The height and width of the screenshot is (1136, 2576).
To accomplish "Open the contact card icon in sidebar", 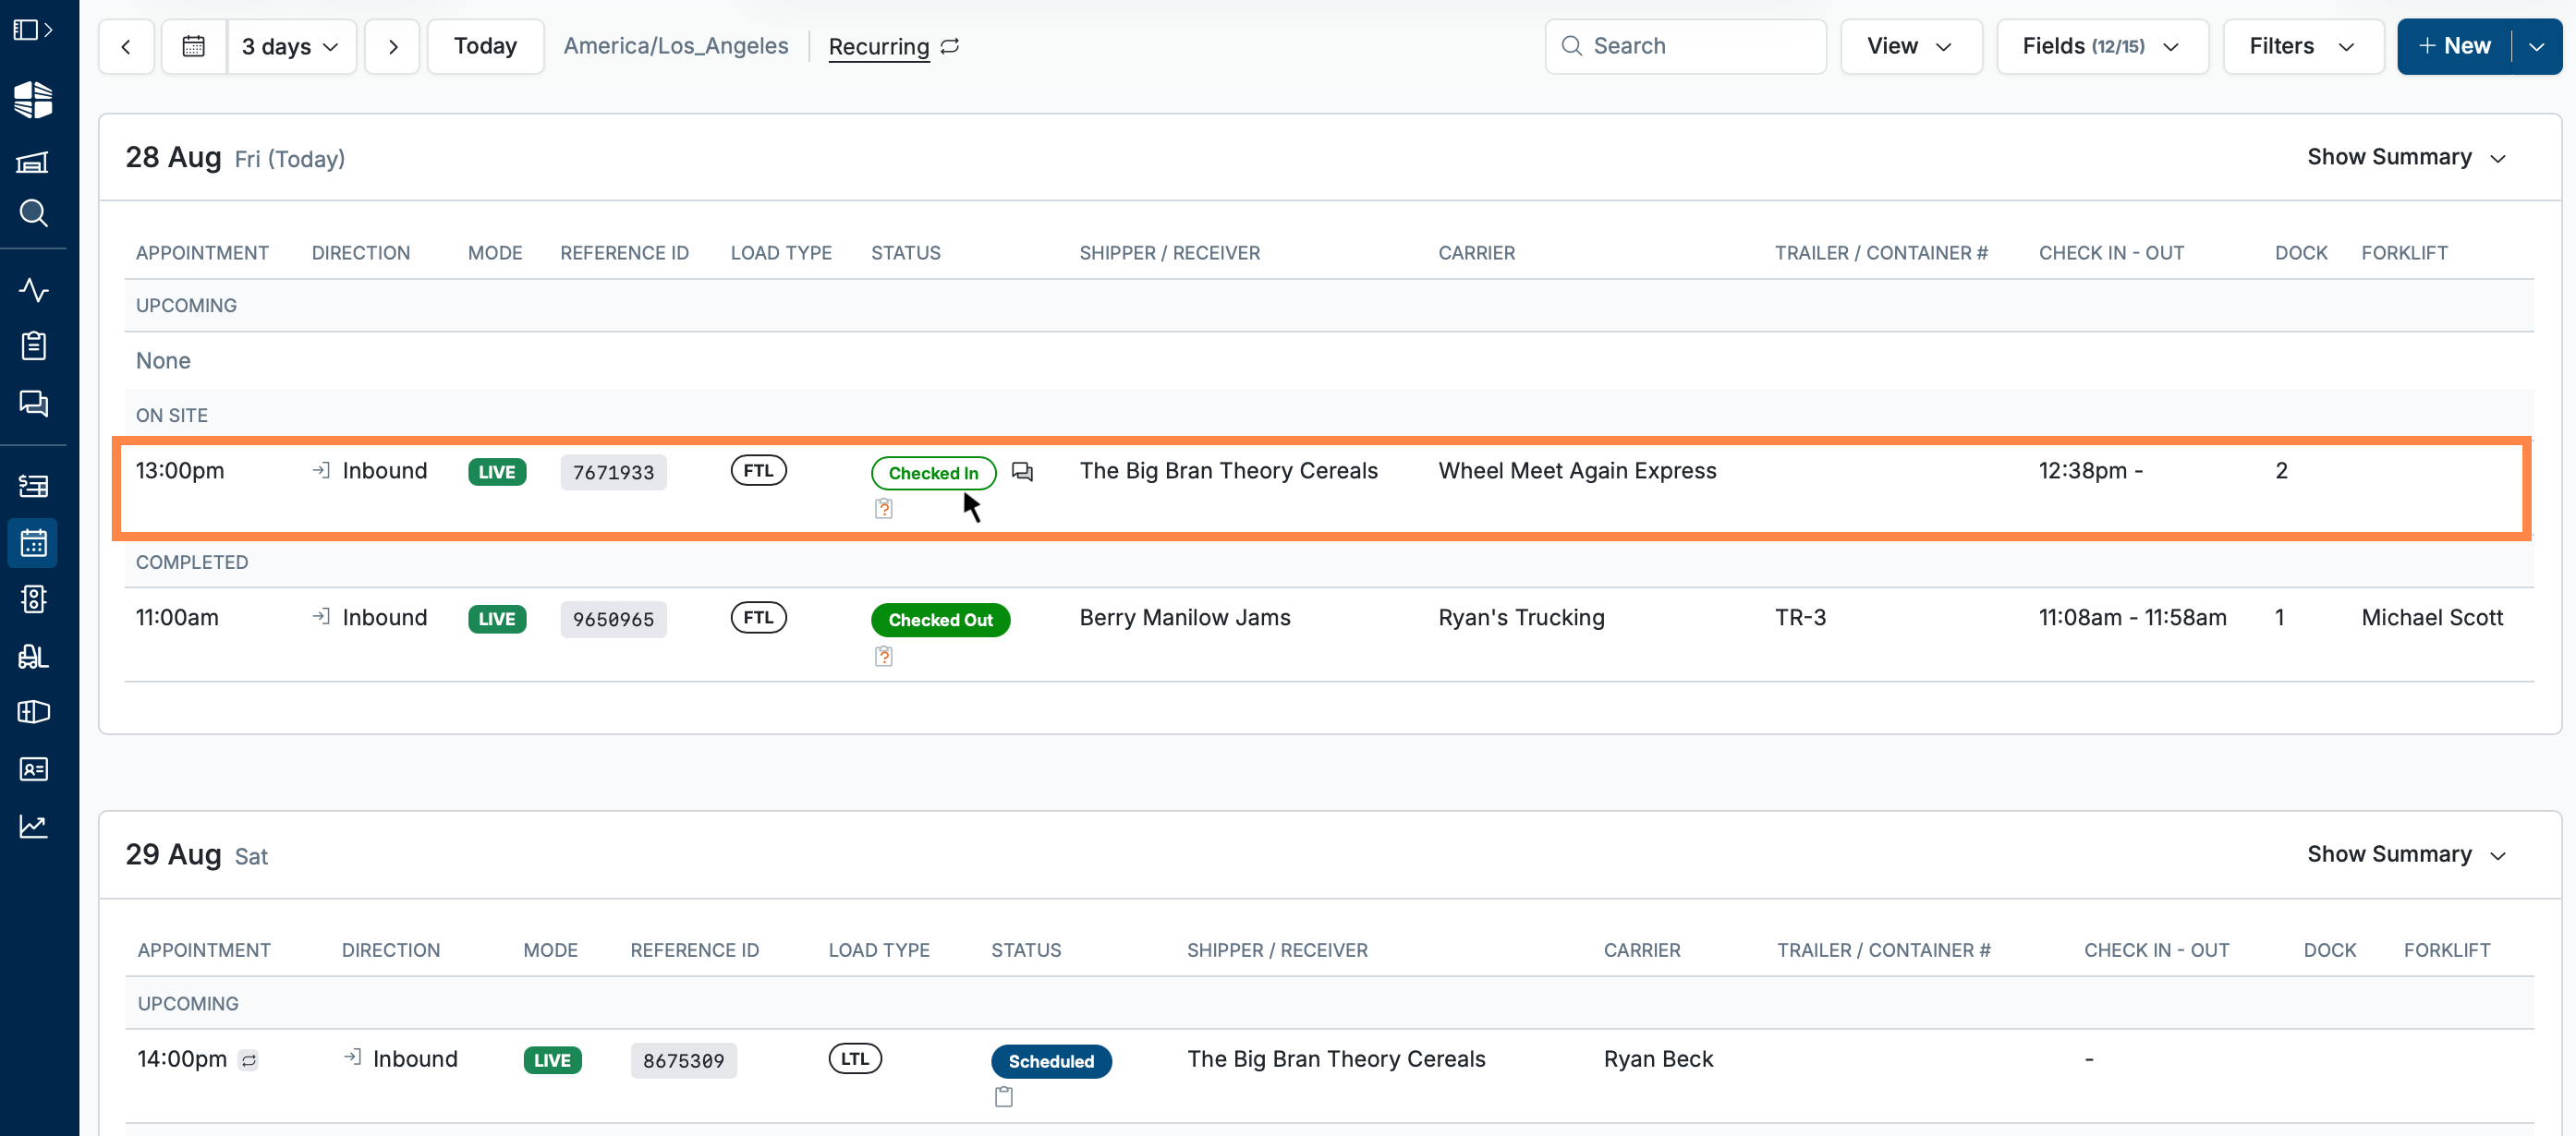I will tap(33, 769).
